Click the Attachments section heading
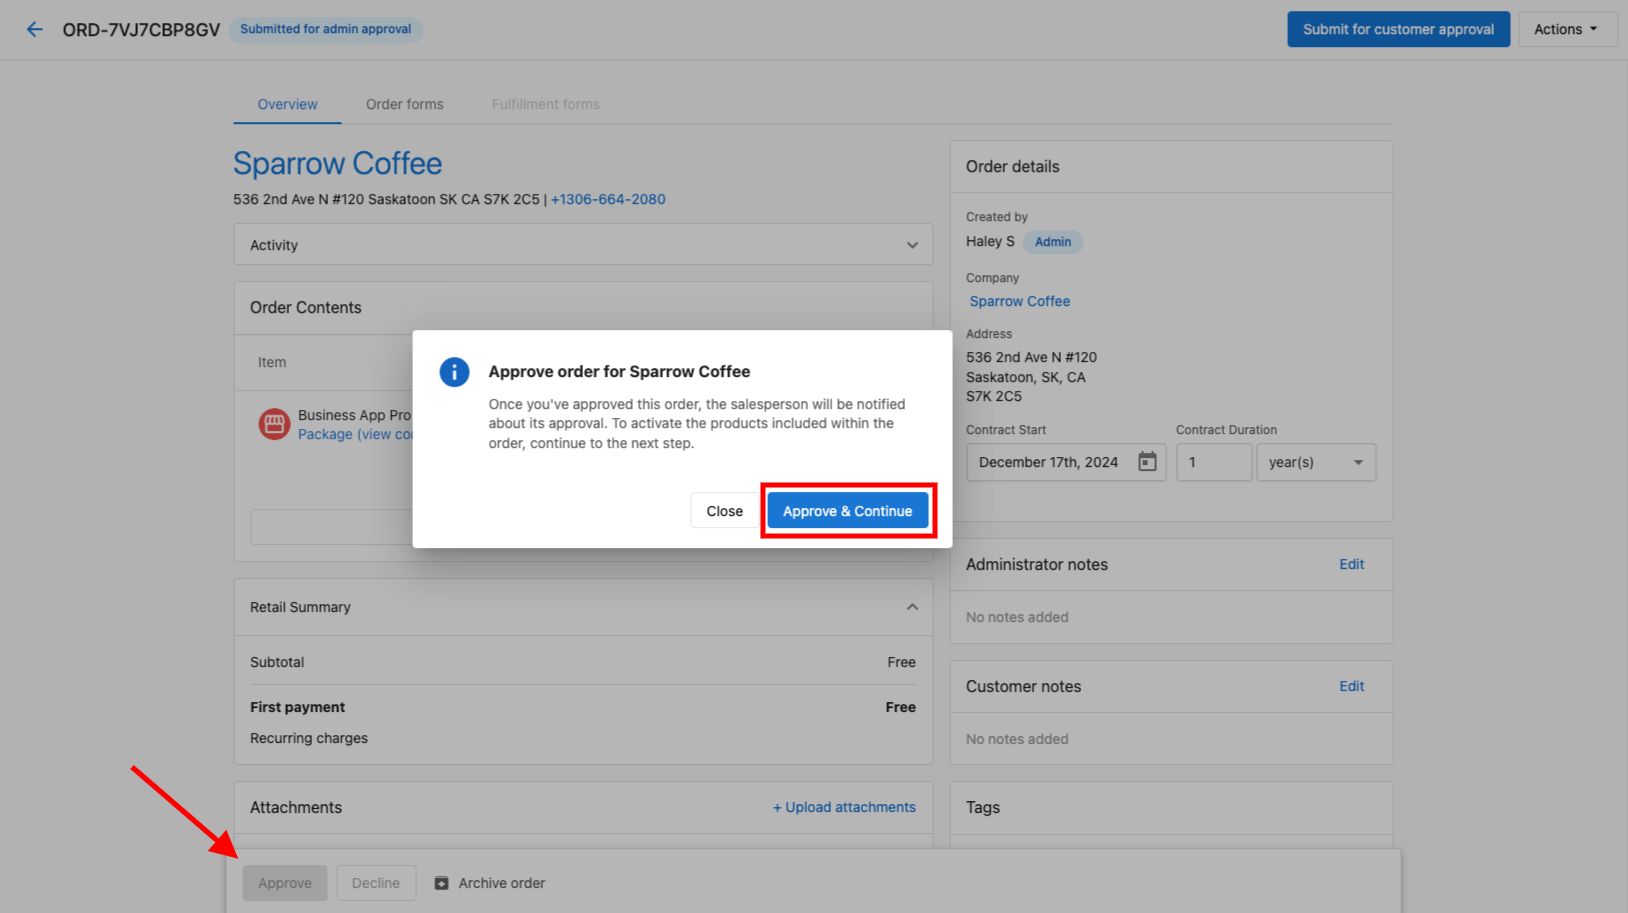 coord(296,807)
